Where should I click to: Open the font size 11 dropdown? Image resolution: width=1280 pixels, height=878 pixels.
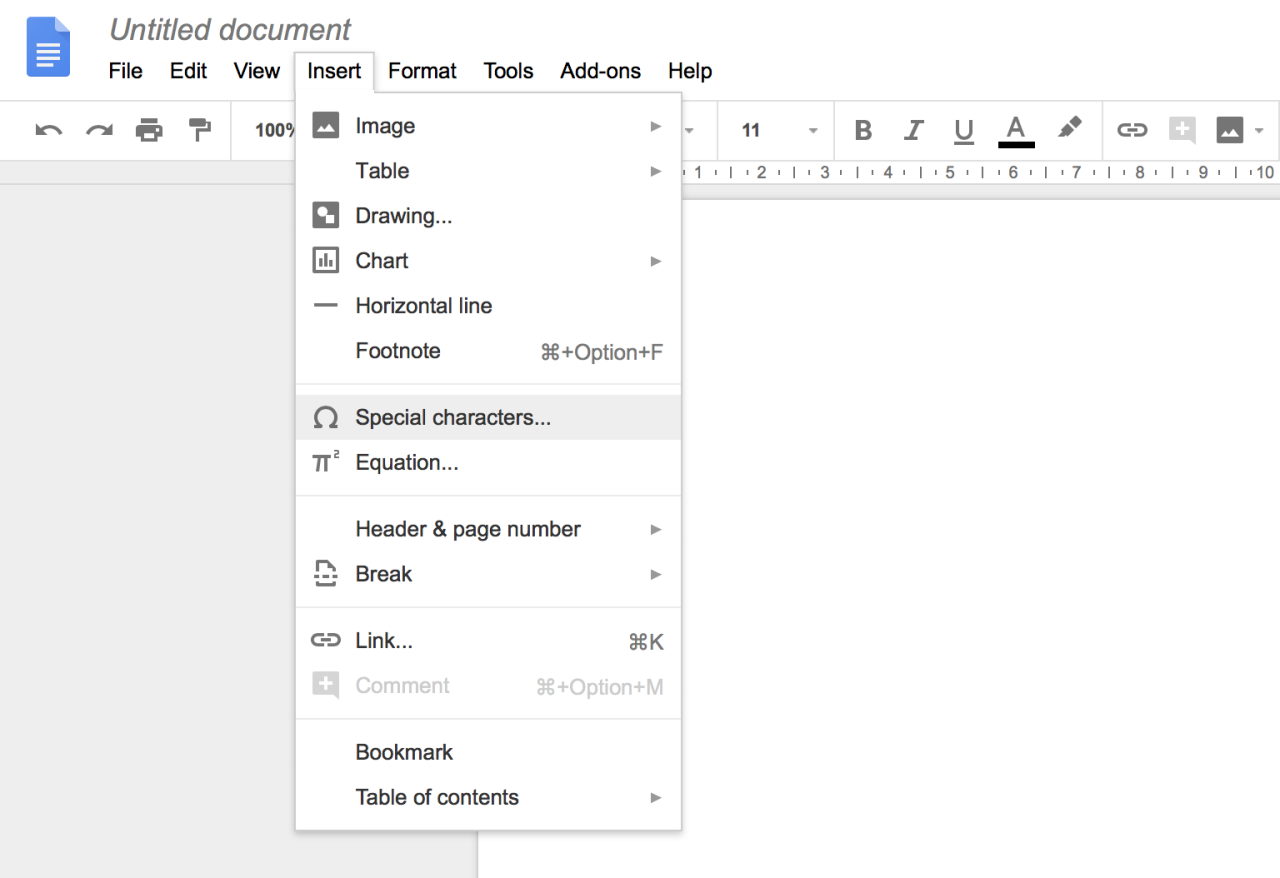click(778, 130)
